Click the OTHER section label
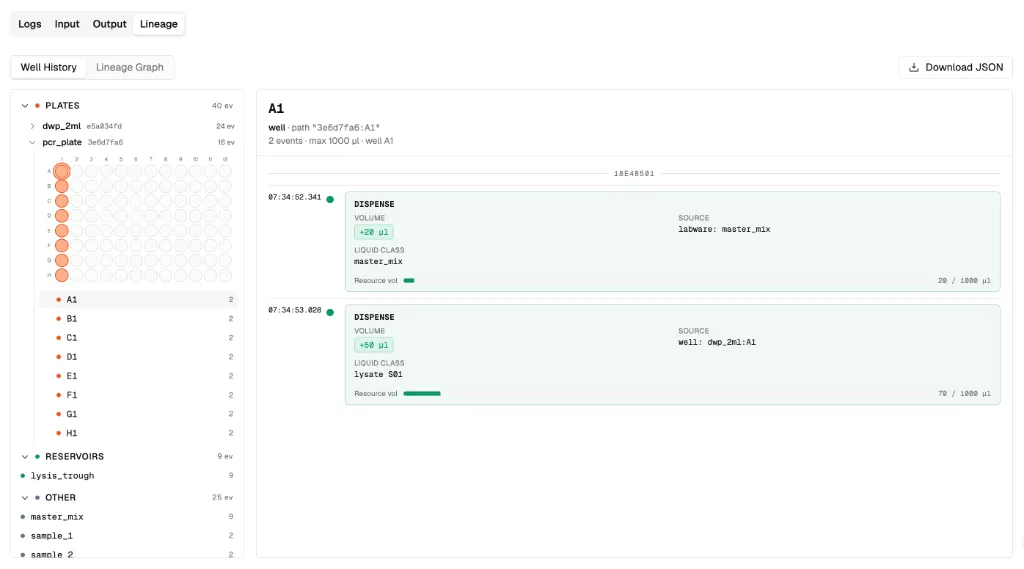 (60, 498)
